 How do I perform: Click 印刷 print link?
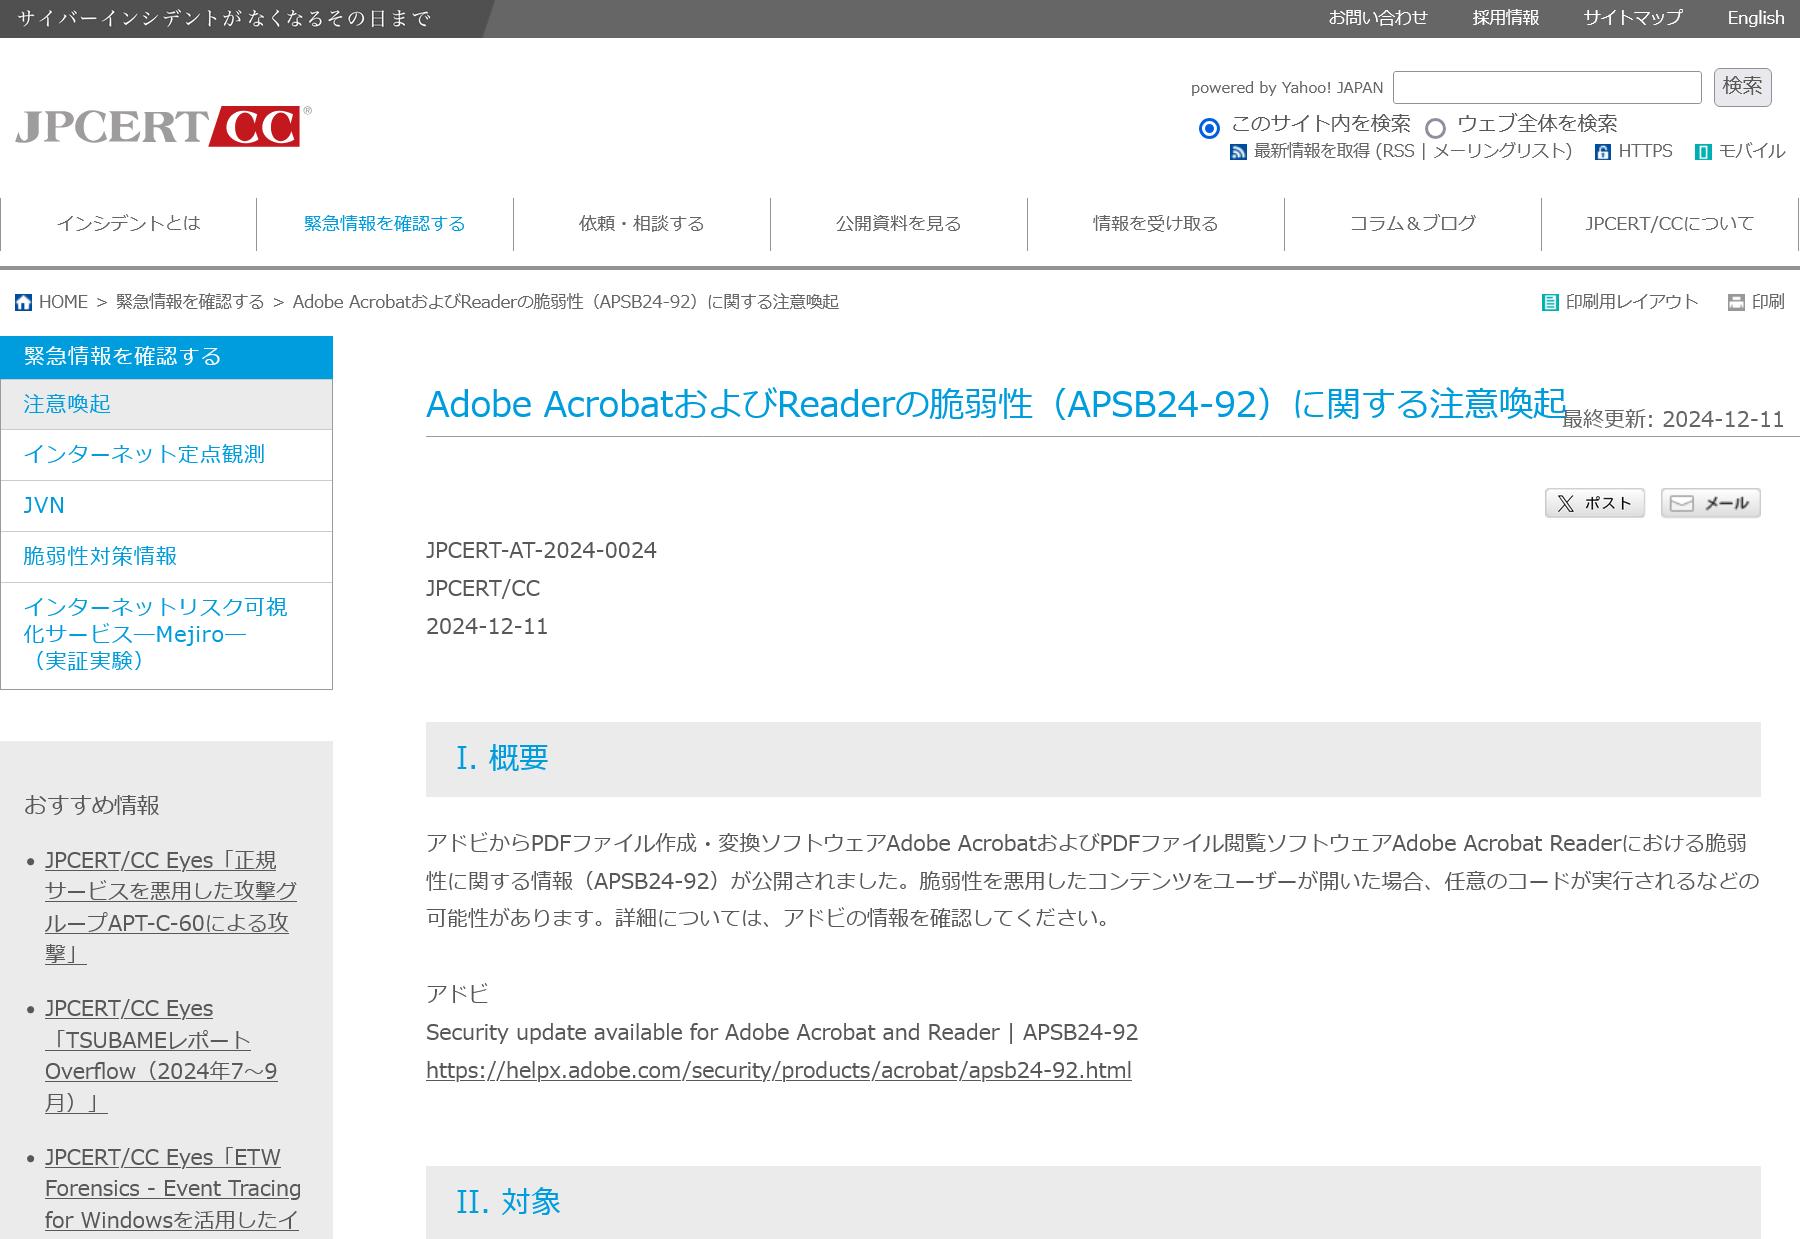point(1768,302)
